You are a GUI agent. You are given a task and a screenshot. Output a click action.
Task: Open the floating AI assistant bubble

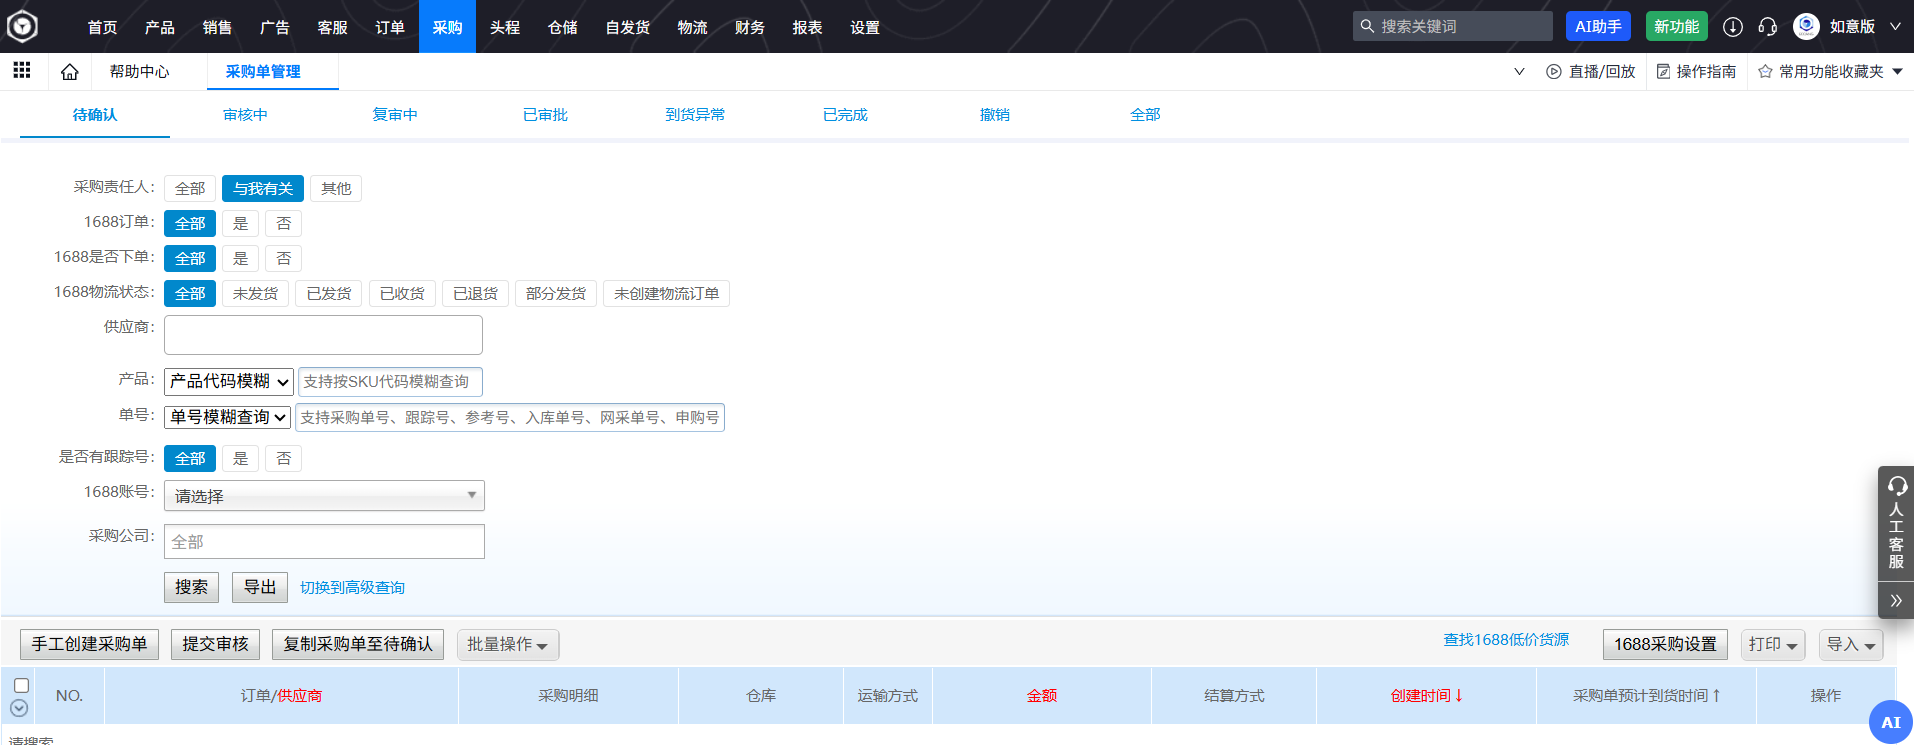1890,722
